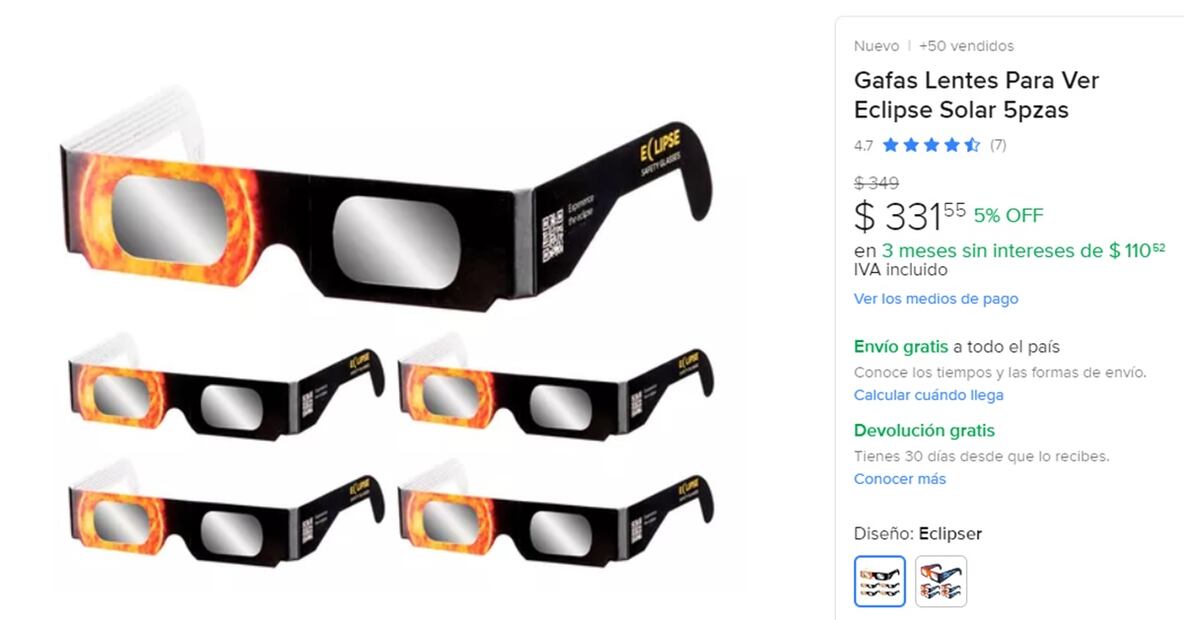Choose the second design variant thumbnail
Screen dimensions: 1184x620
pyautogui.click(x=941, y=581)
